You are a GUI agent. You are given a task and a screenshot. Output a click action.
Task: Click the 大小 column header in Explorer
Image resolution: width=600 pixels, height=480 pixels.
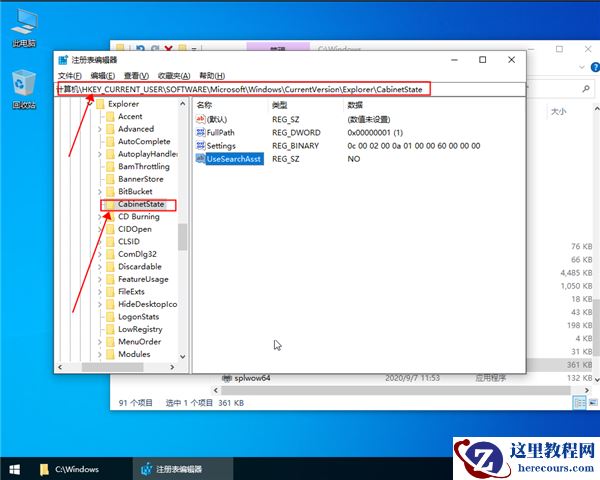[x=559, y=111]
